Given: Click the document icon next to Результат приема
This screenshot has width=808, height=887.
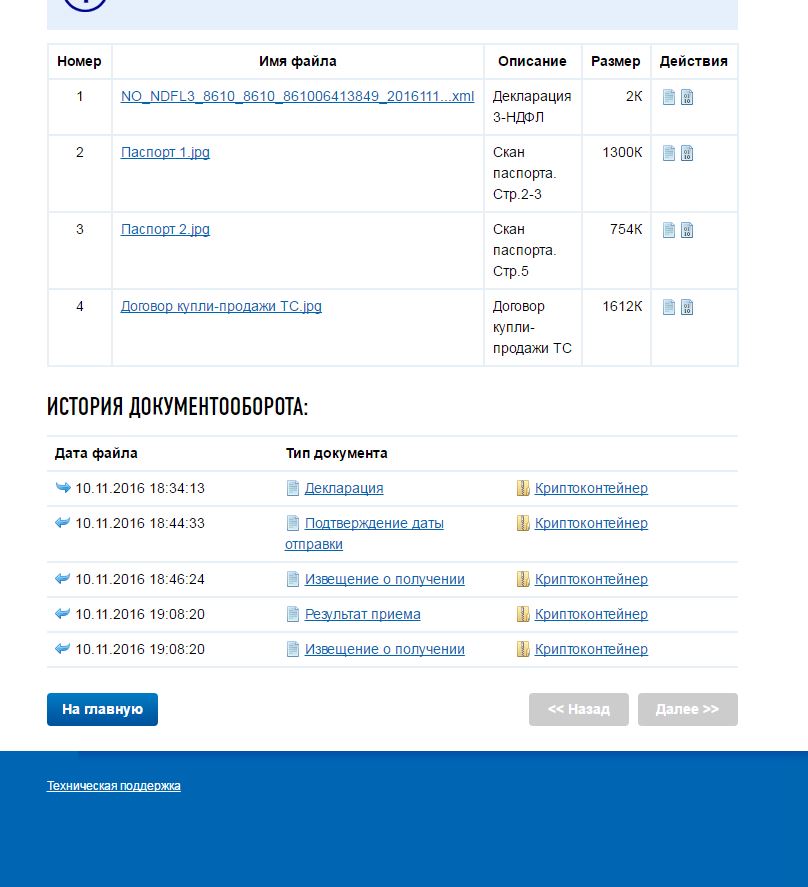Looking at the screenshot, I should click(x=293, y=614).
